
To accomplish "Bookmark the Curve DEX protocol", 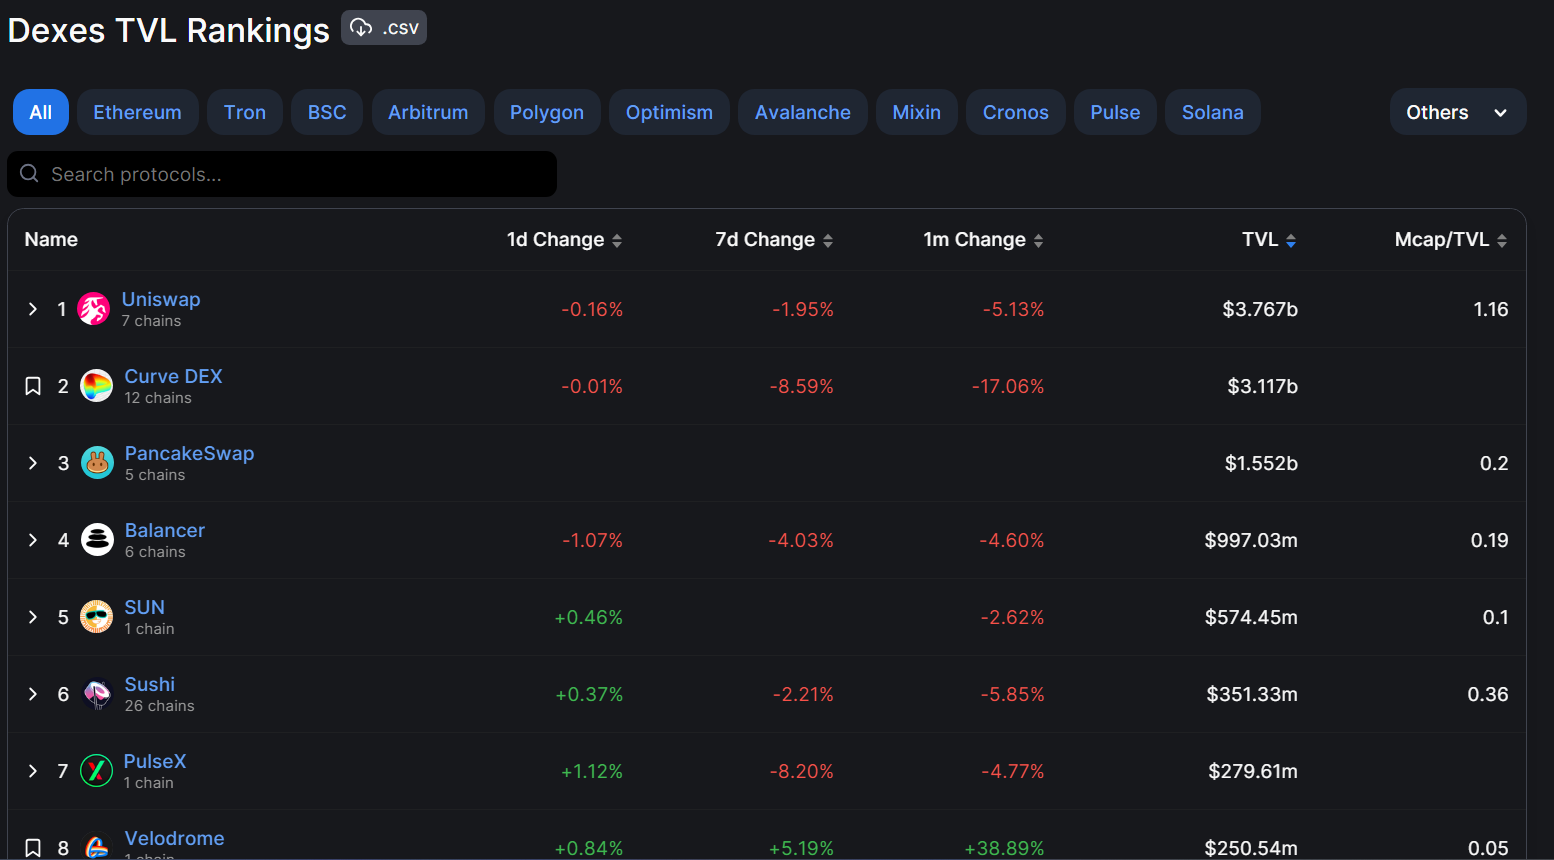I will 32,385.
